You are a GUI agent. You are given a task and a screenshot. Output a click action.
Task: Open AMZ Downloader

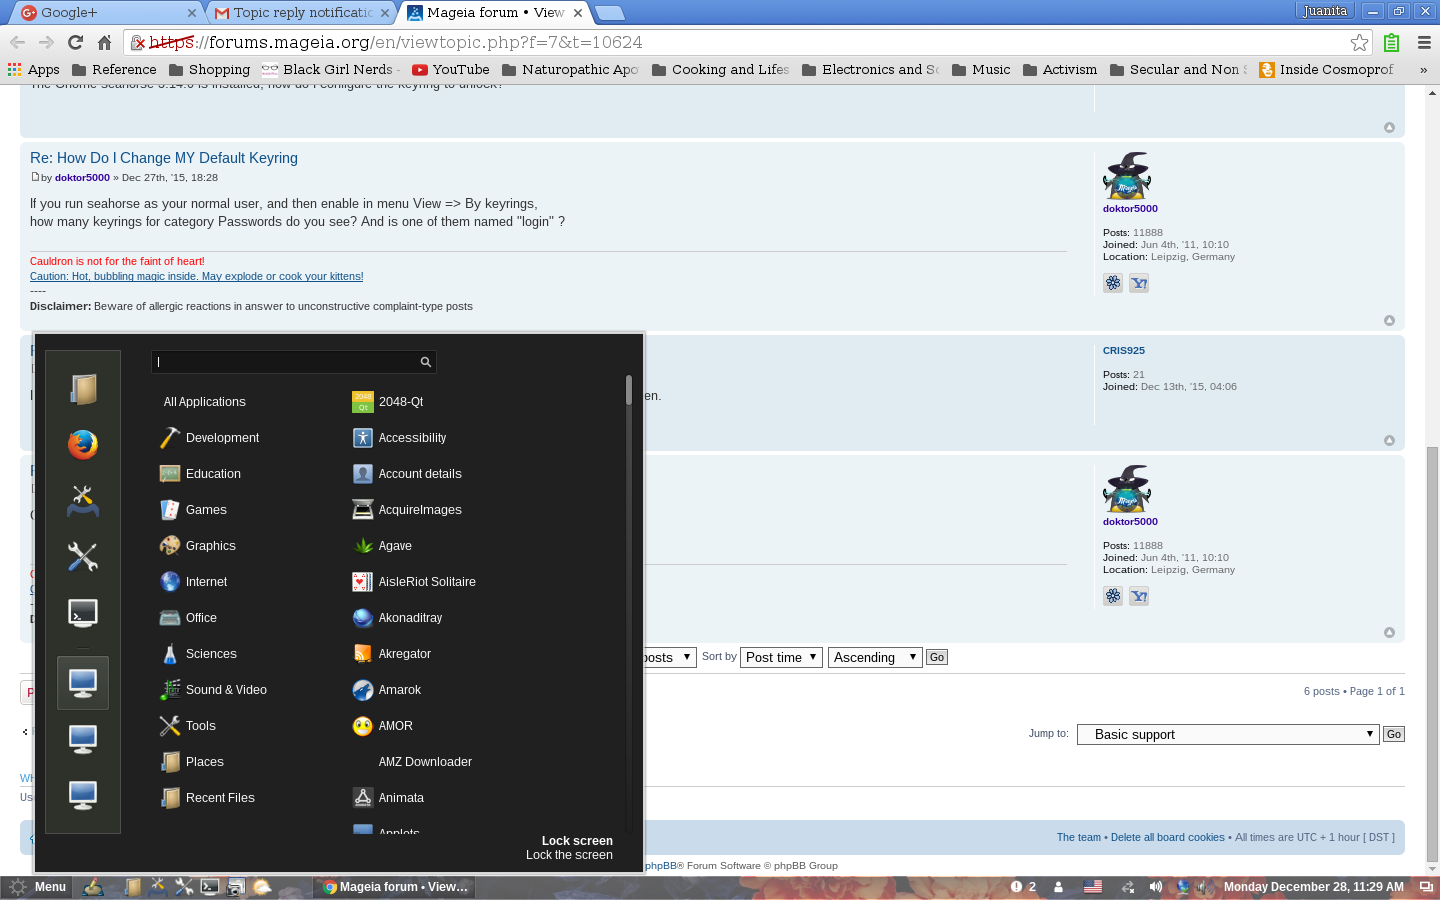click(425, 762)
